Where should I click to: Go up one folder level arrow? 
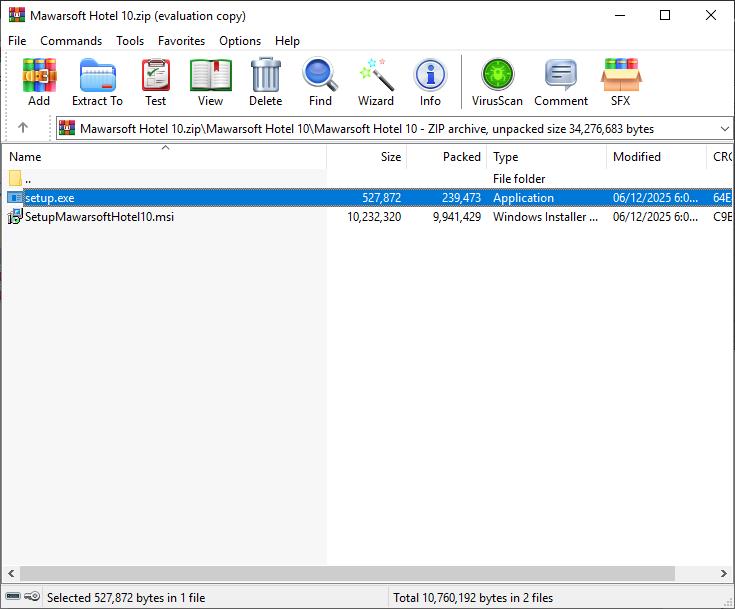pyautogui.click(x=23, y=128)
